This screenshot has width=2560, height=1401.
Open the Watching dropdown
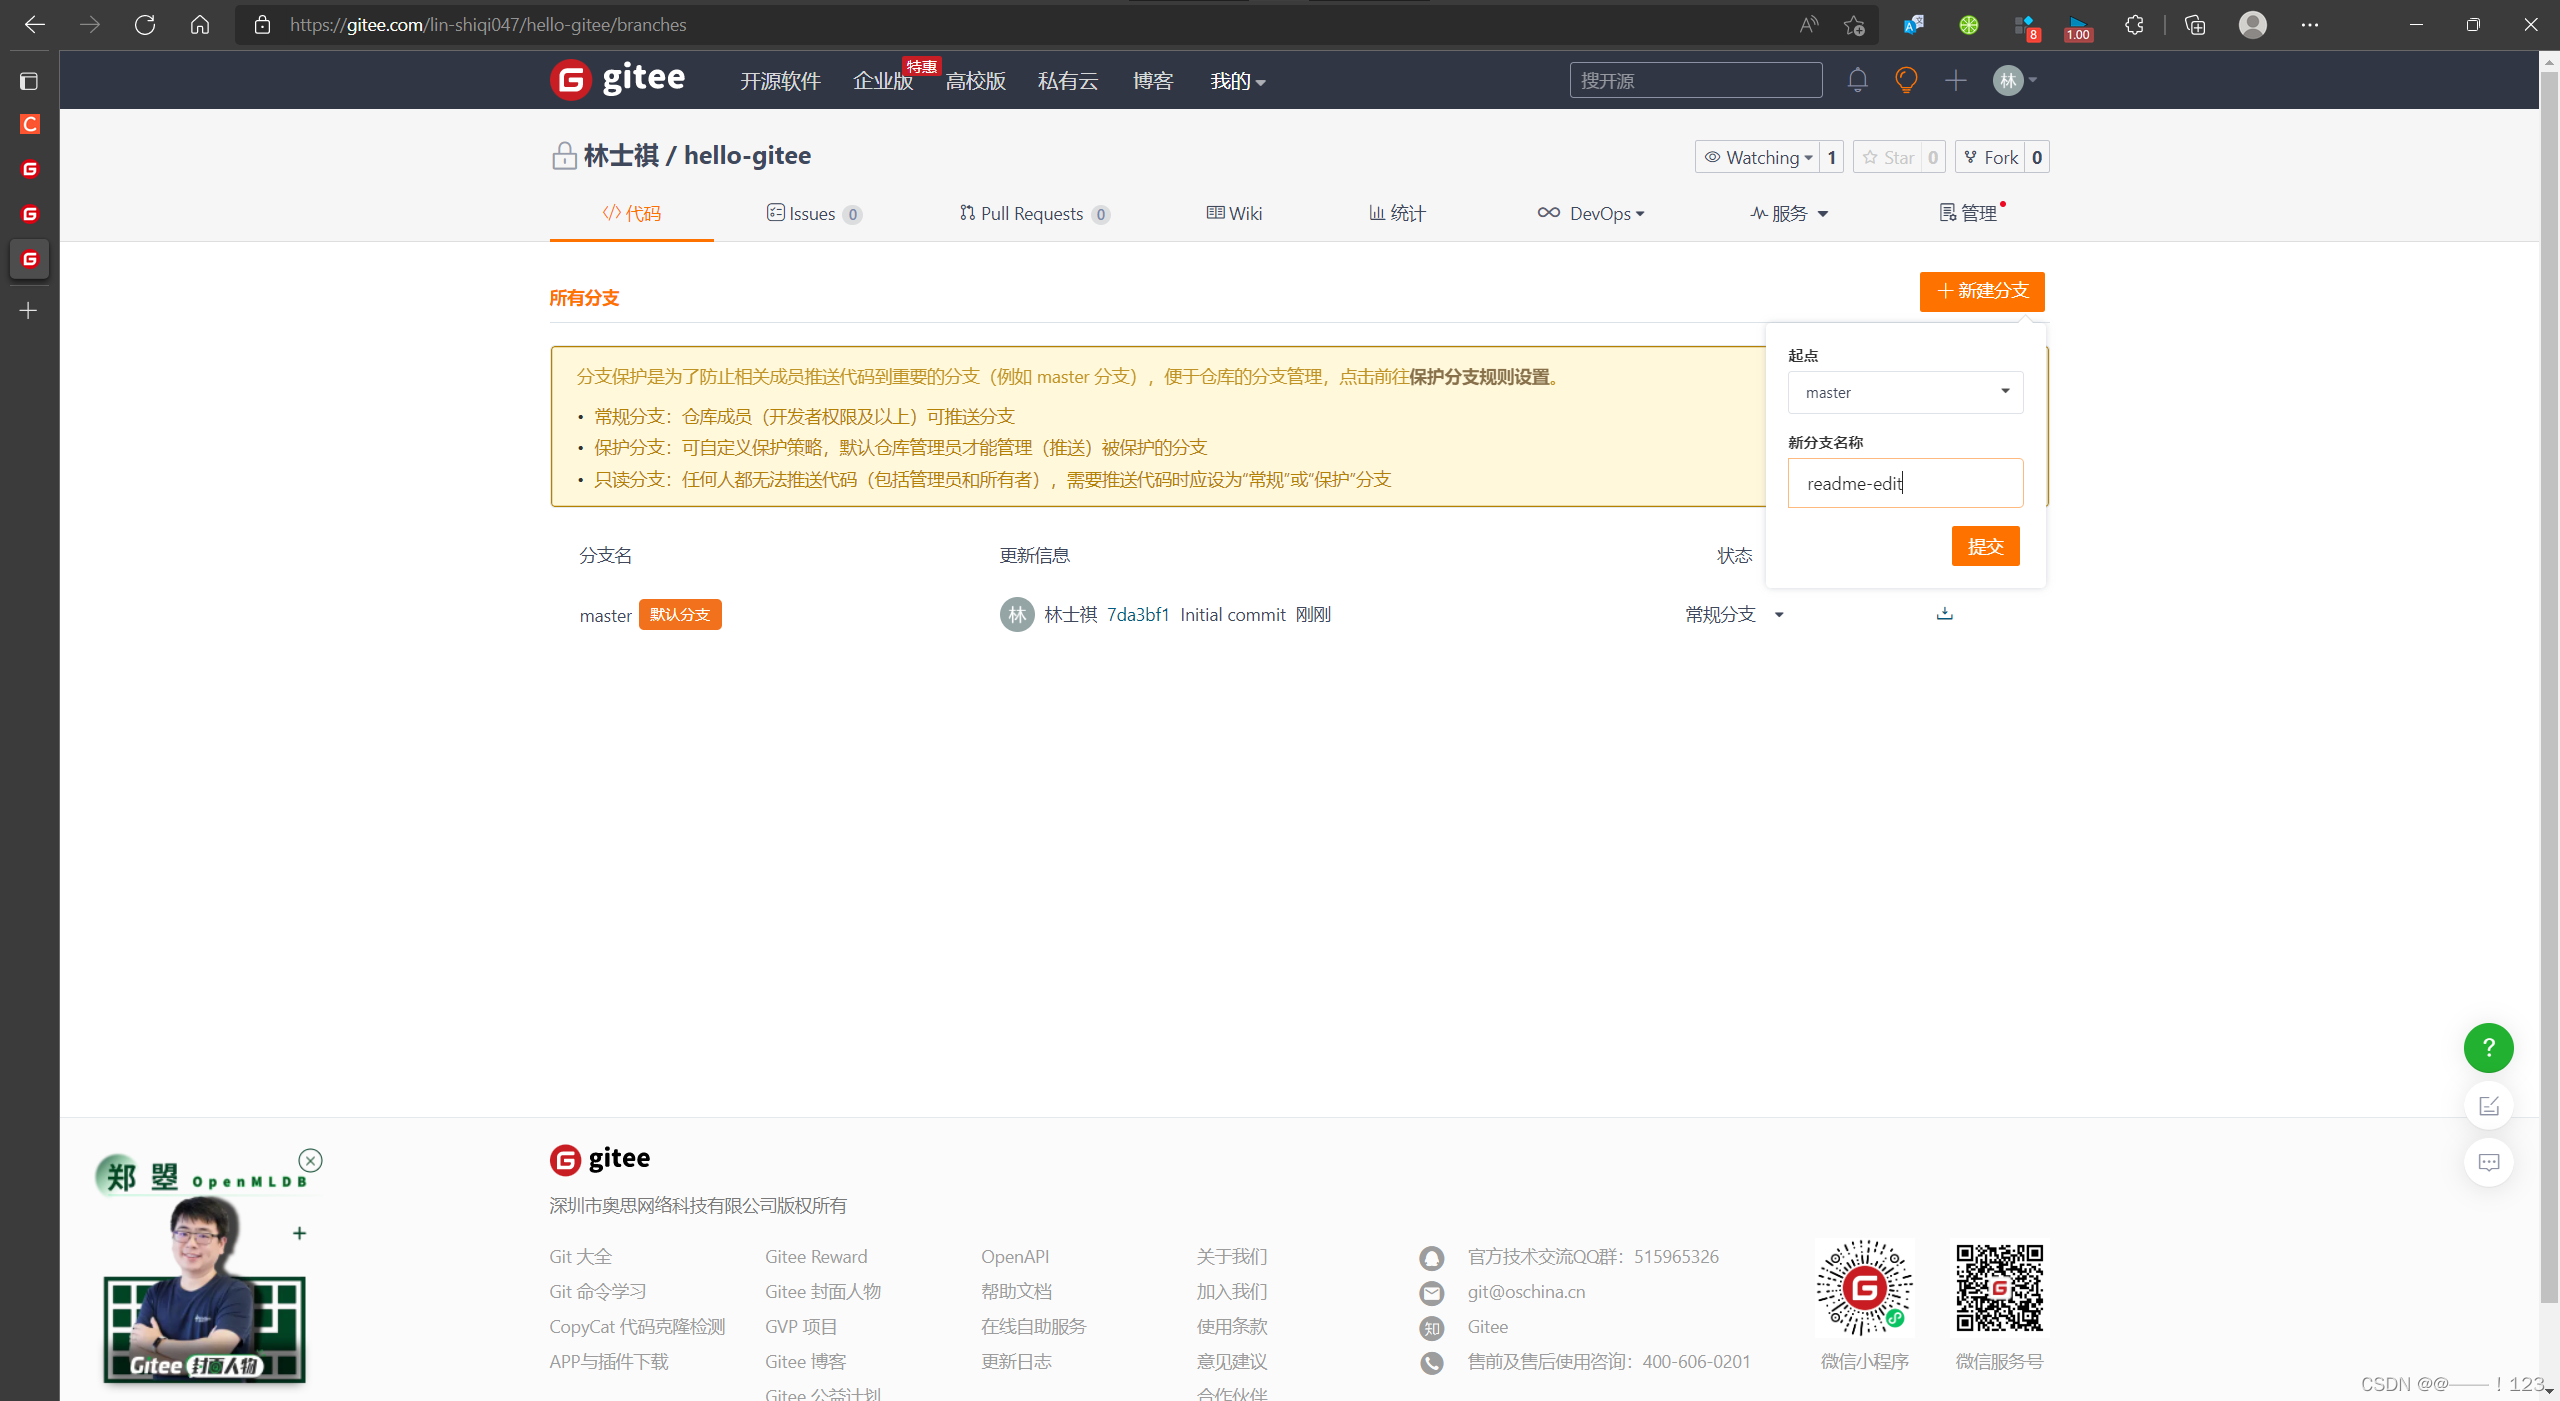1758,157
